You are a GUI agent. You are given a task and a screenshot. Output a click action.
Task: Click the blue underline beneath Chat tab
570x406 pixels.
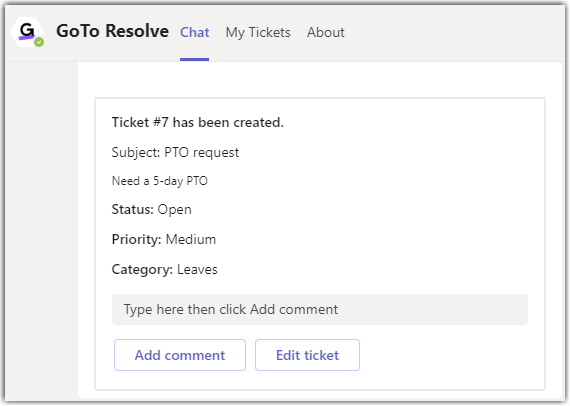coord(194,59)
